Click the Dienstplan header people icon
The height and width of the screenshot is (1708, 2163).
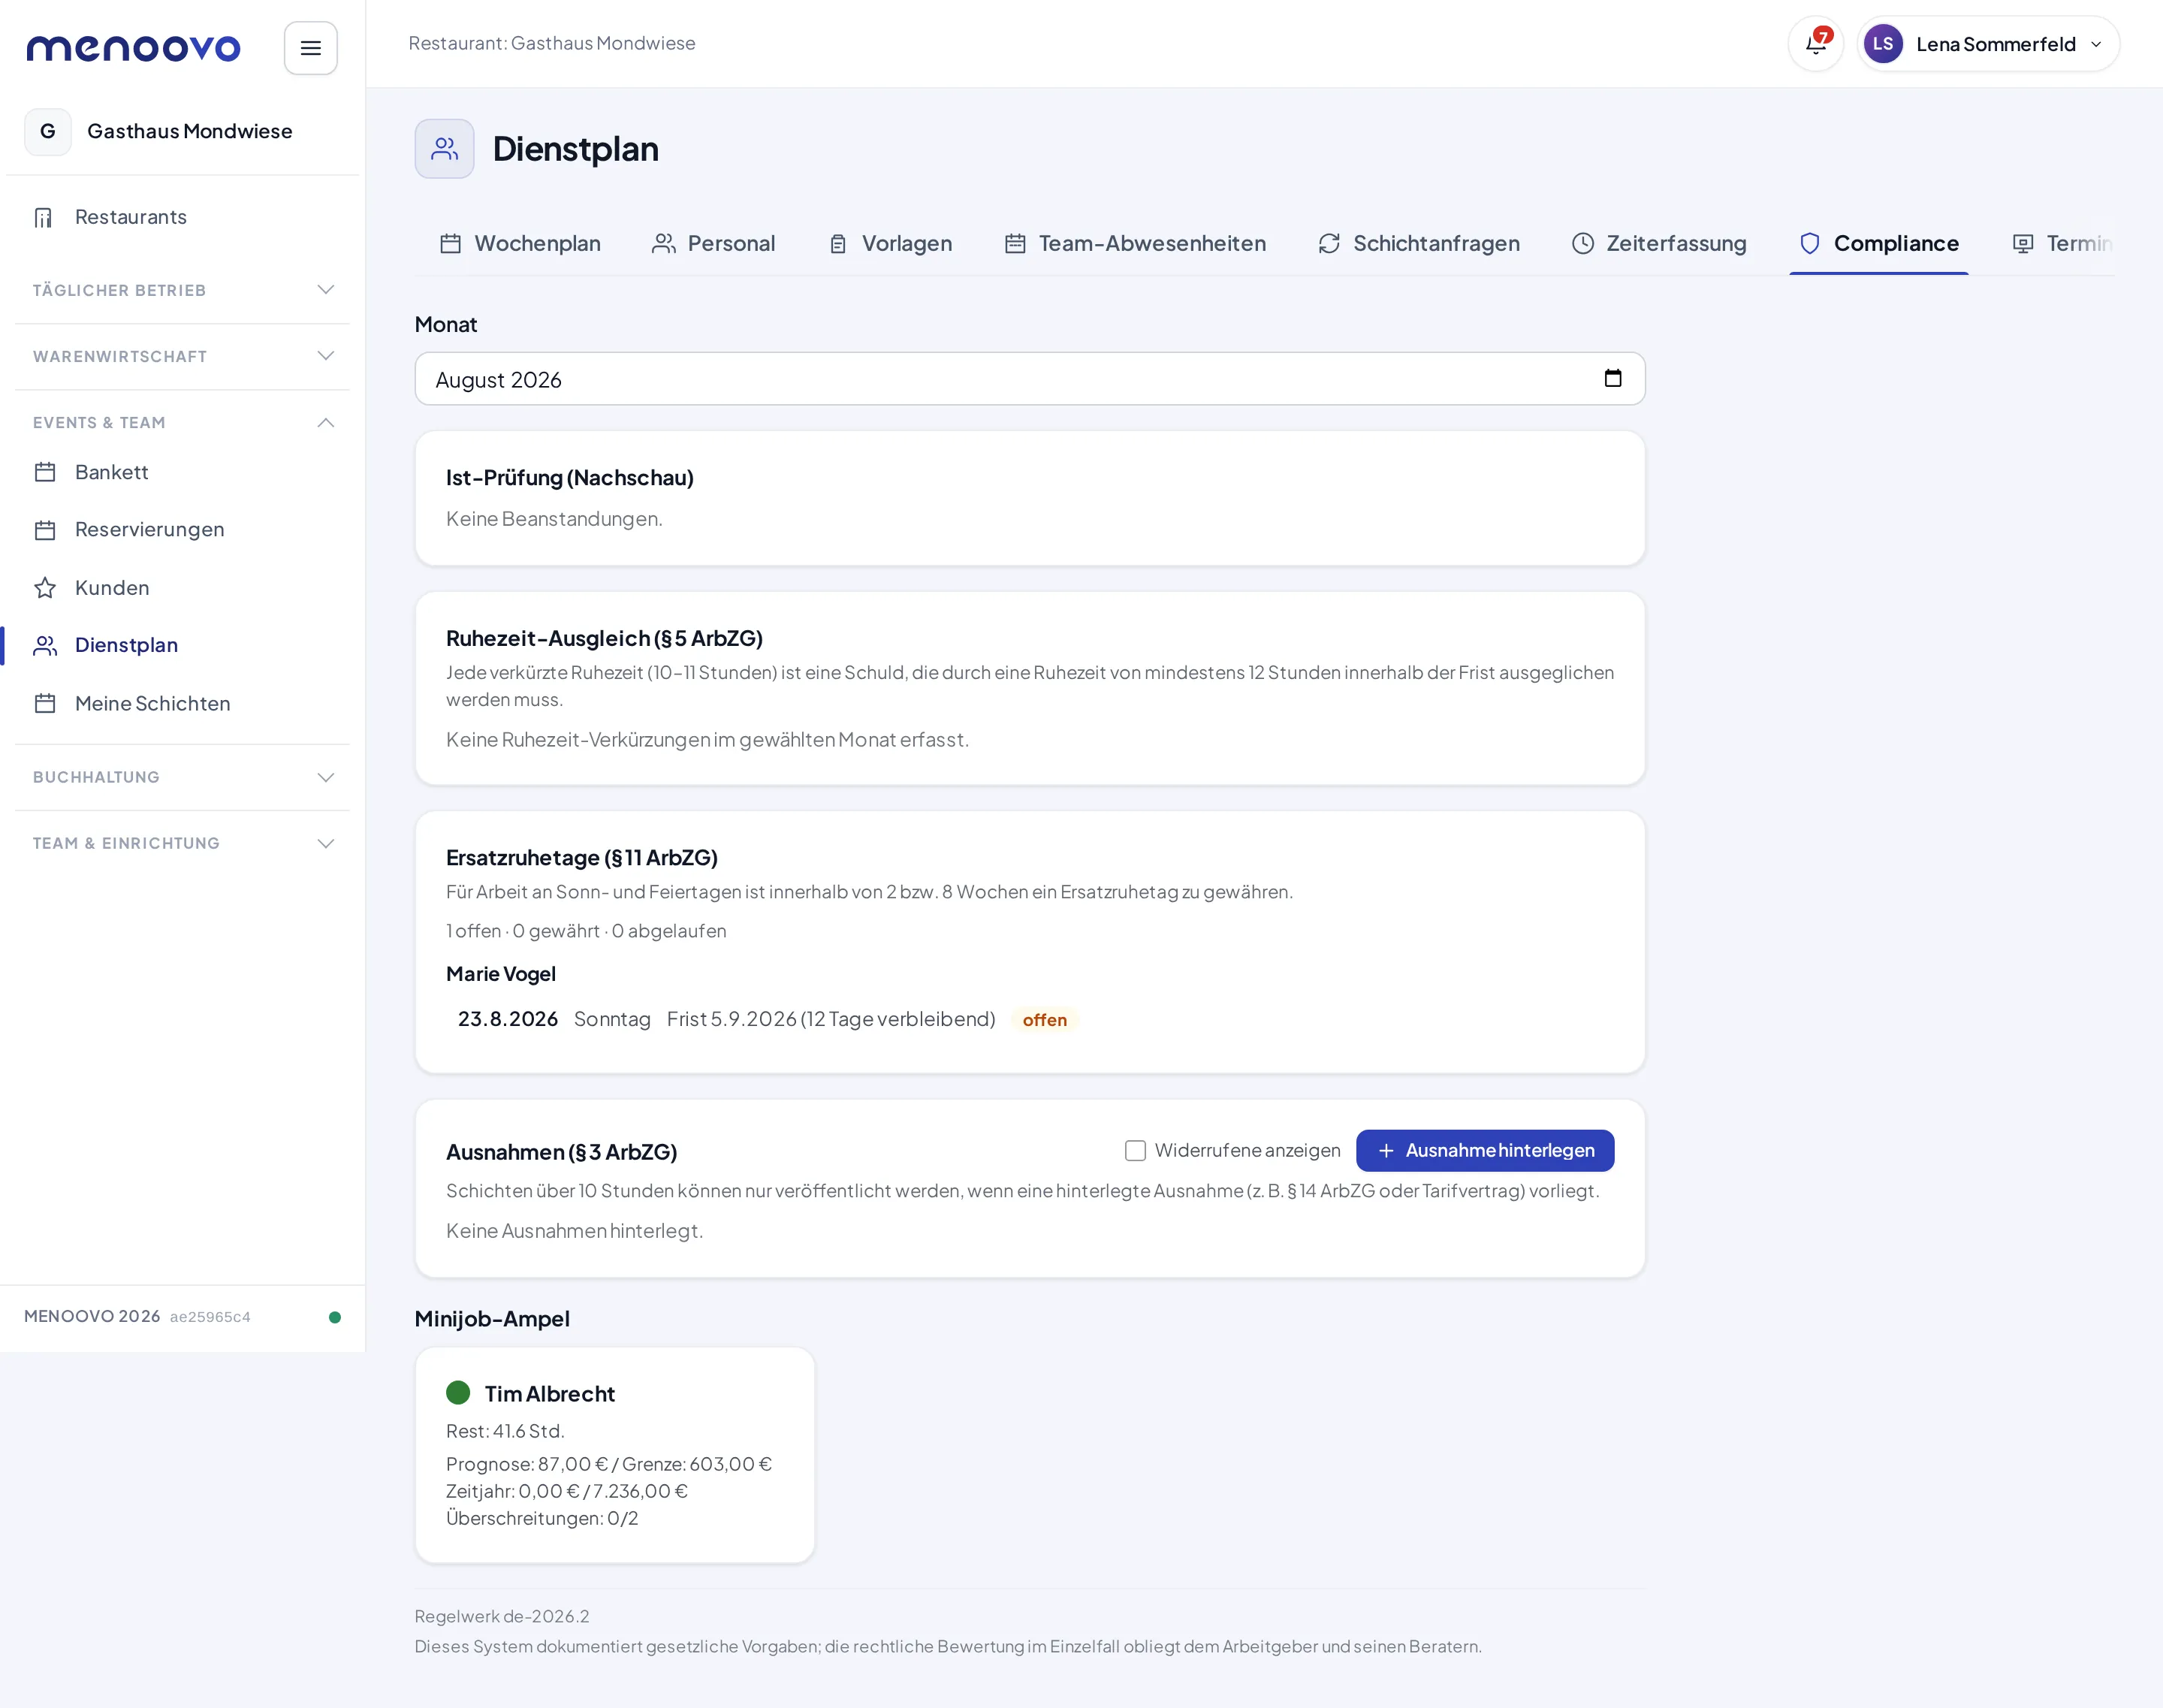(x=445, y=149)
